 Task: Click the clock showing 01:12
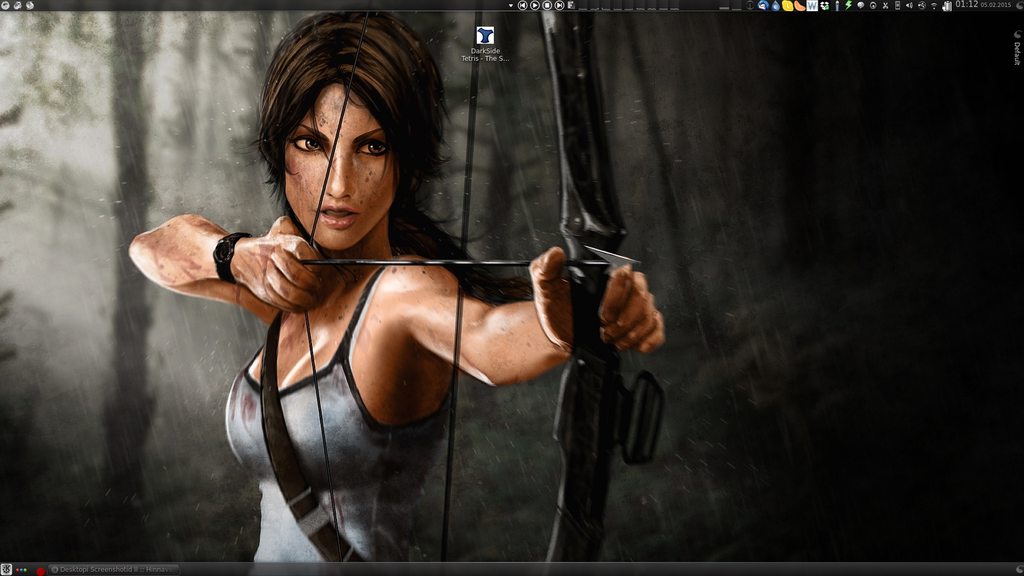pyautogui.click(x=967, y=4)
